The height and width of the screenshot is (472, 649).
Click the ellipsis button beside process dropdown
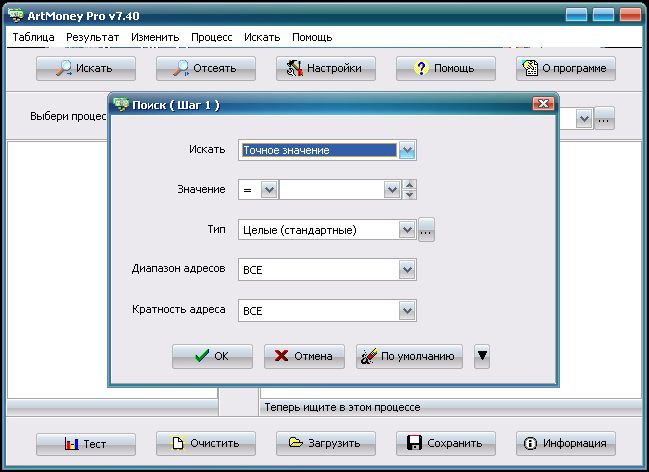coord(604,119)
